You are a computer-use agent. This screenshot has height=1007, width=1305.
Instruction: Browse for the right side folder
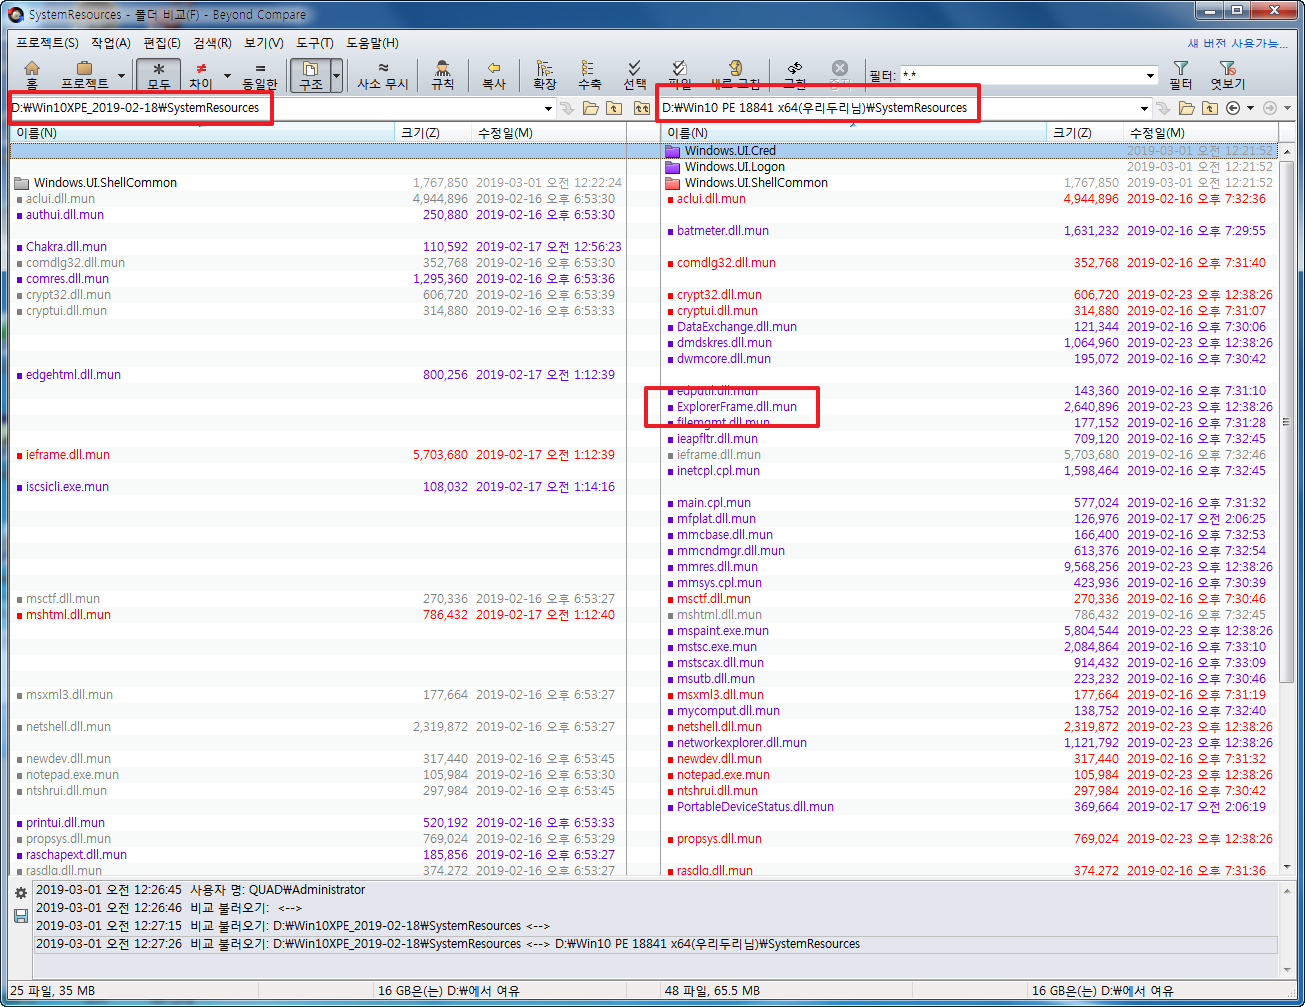1187,108
